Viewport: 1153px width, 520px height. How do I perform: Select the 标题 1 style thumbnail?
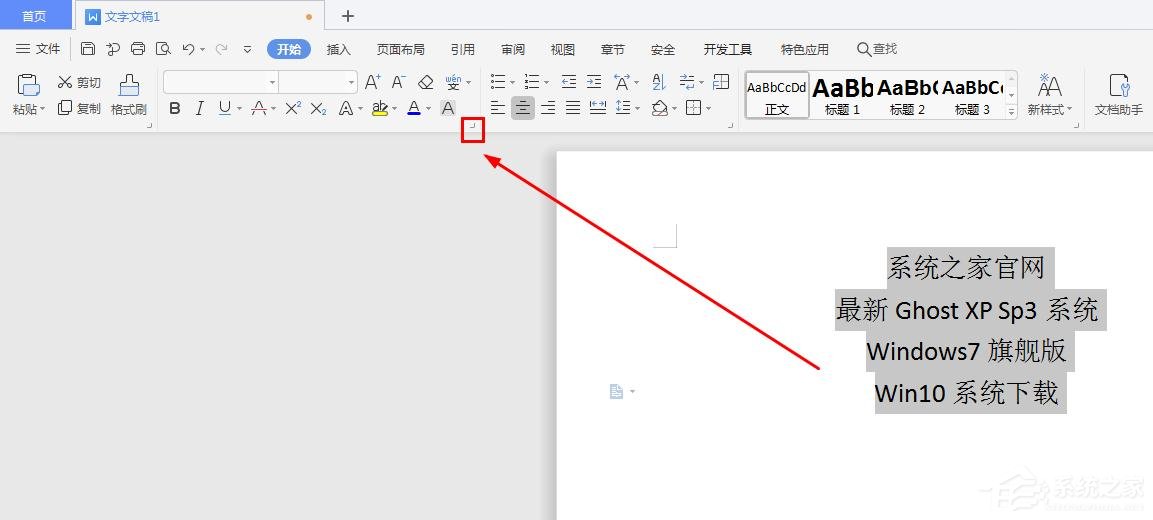coord(842,94)
